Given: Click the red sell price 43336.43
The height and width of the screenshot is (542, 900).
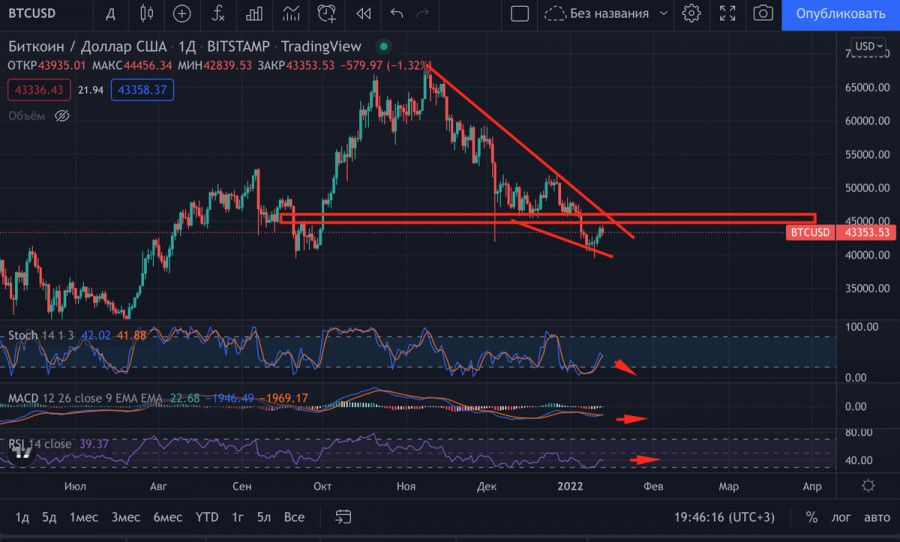Looking at the screenshot, I should [39, 90].
